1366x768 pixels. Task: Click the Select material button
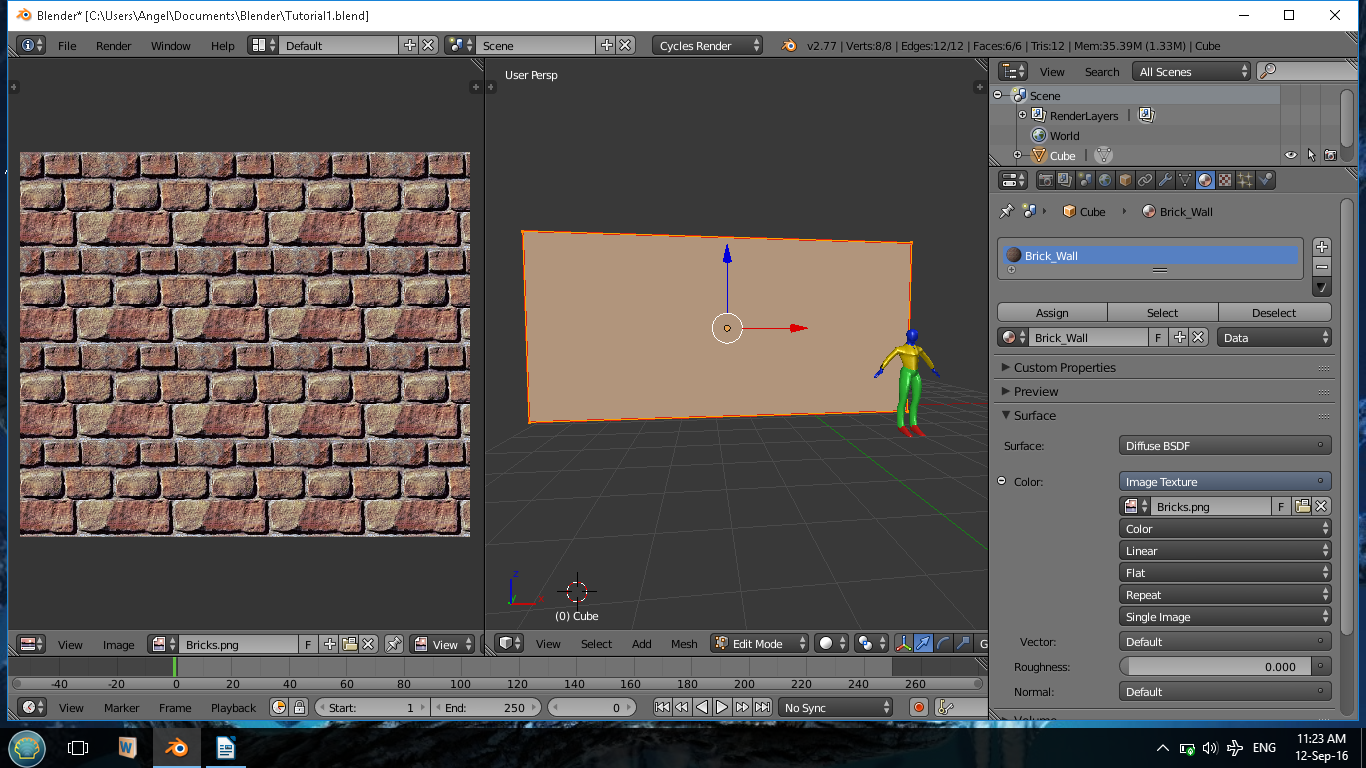pos(1163,313)
